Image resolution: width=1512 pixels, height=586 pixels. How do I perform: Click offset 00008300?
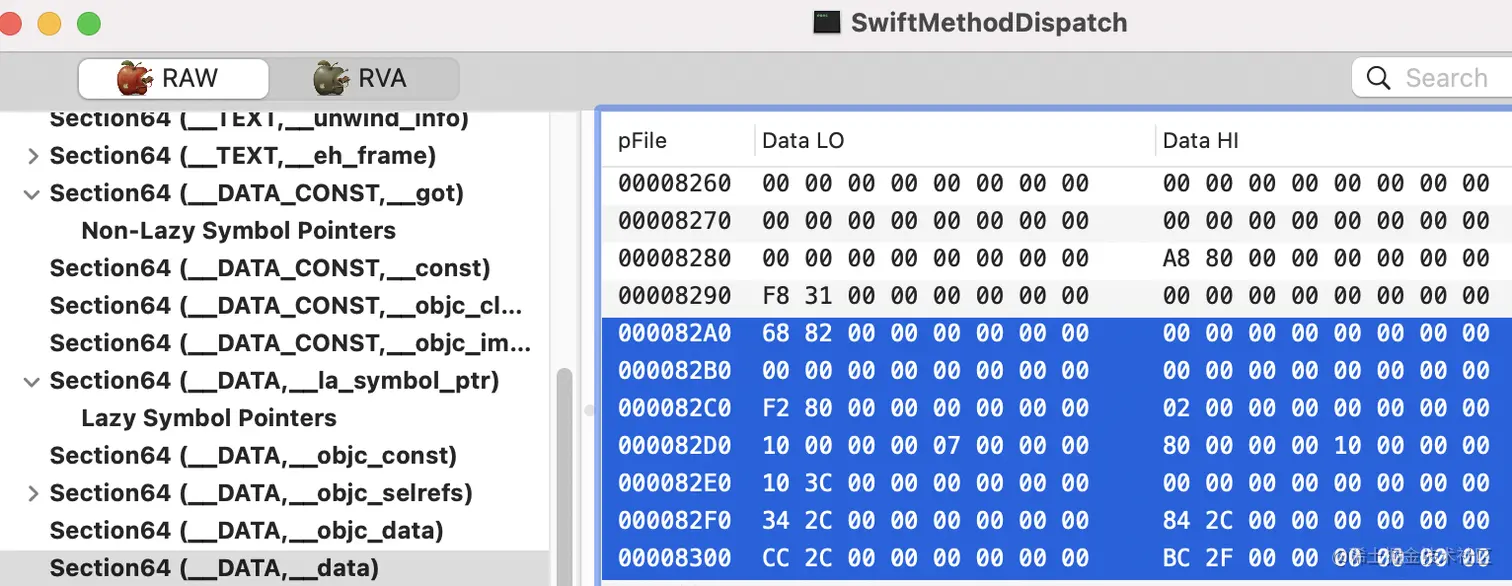click(675, 558)
